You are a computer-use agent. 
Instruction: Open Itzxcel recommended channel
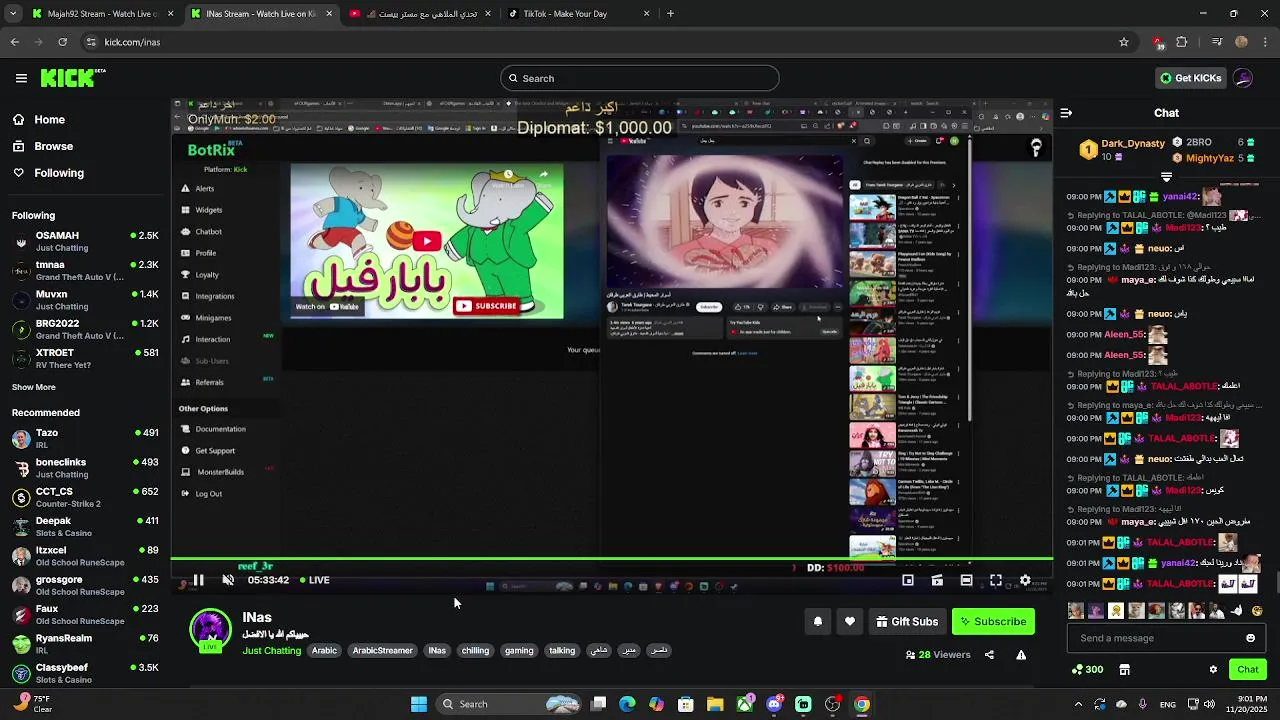[x=85, y=556]
